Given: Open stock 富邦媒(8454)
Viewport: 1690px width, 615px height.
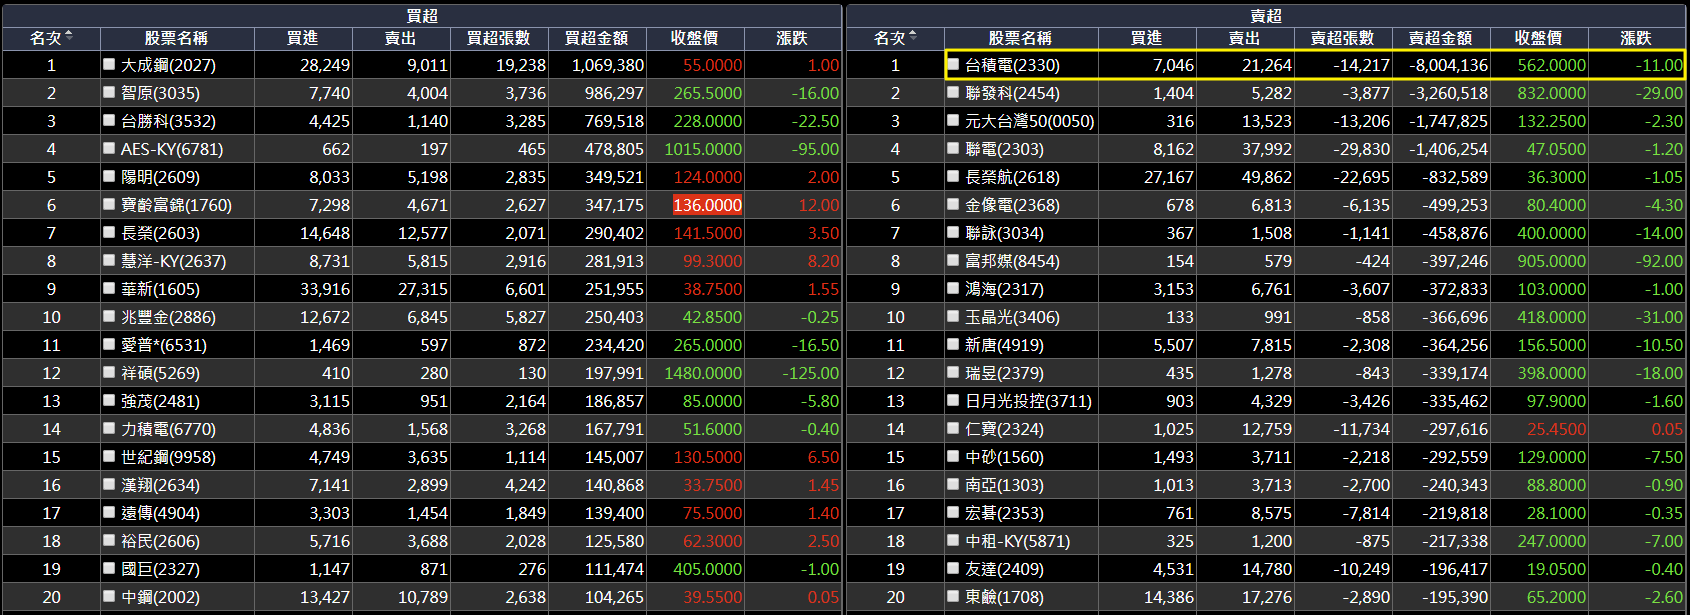Looking at the screenshot, I should pyautogui.click(x=1012, y=261).
